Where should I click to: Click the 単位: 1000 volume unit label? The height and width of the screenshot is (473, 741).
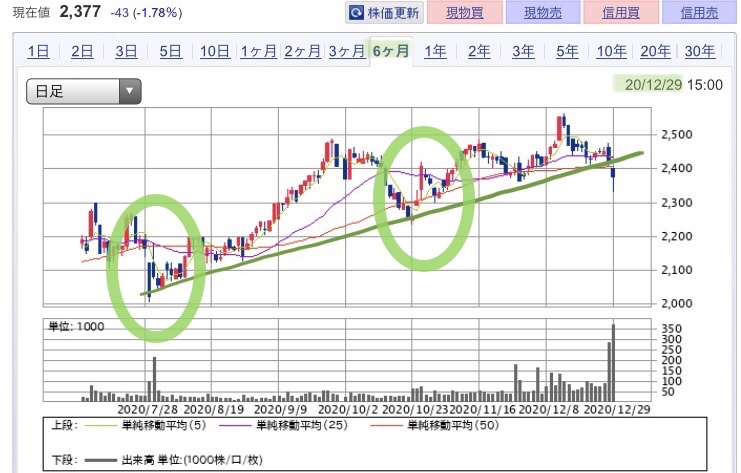[76, 327]
